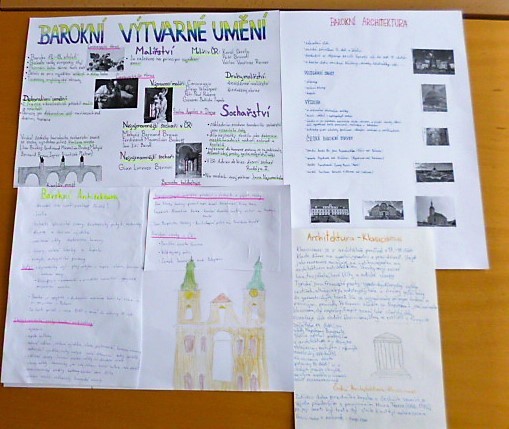The image size is (509, 429).
Task: Click the 'Gian Lorenzo Bernini' name
Action: [x=146, y=167]
